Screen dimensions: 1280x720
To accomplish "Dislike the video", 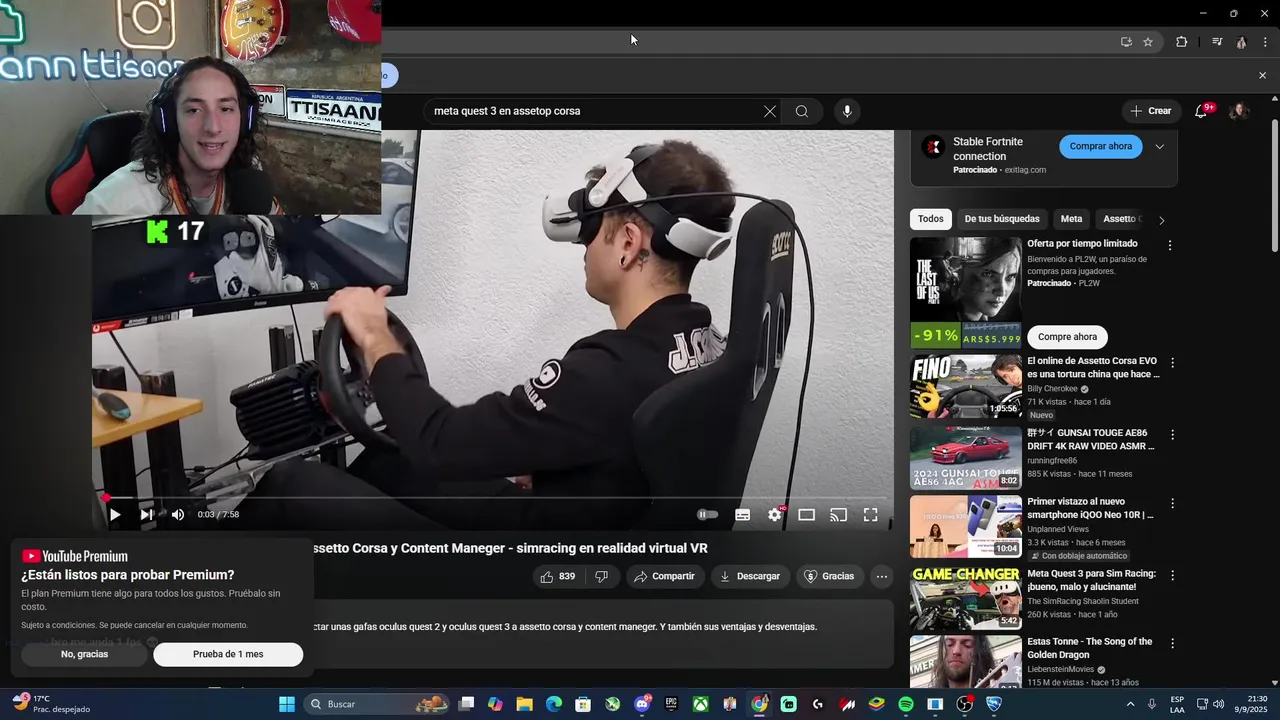I will (601, 576).
